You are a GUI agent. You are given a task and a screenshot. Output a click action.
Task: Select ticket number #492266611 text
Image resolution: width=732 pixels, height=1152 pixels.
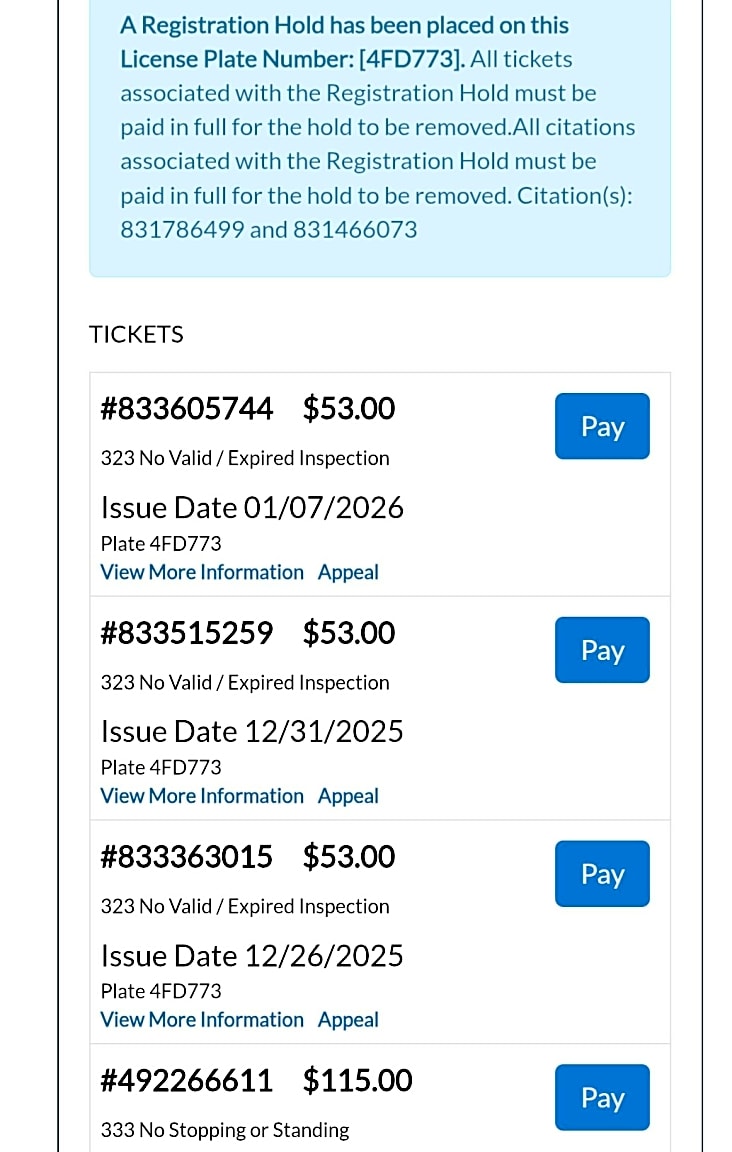[x=187, y=1081]
